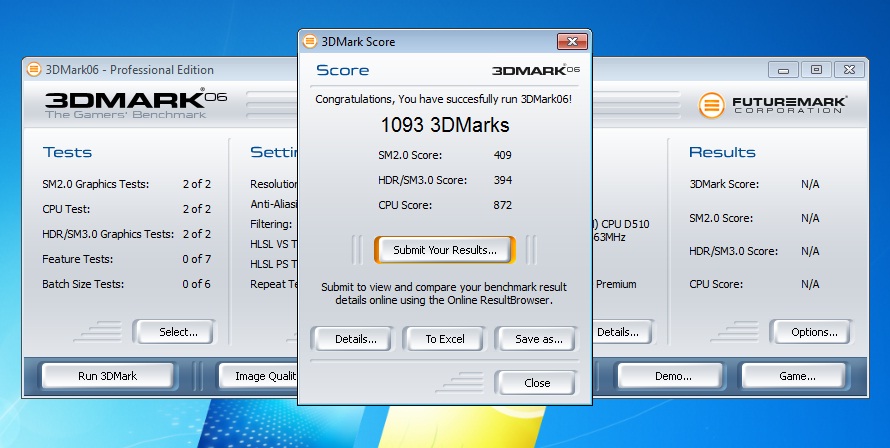Click the SM2.0 Score value 409
890x448 pixels.
pos(502,155)
